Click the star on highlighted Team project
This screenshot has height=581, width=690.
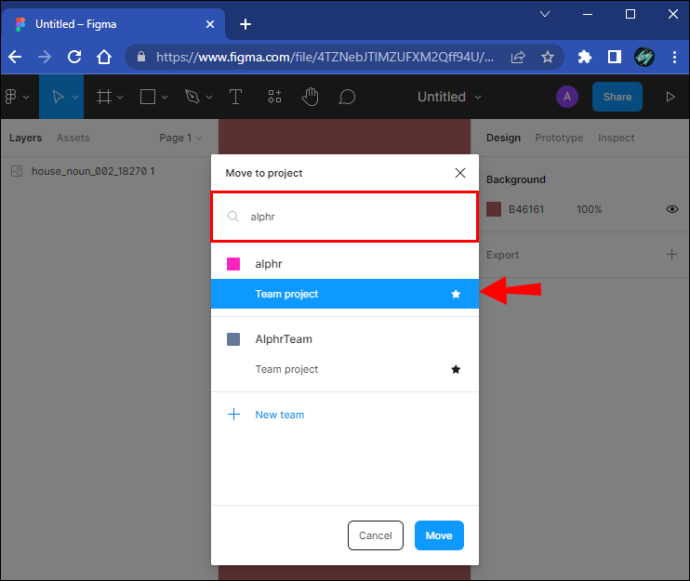click(456, 294)
